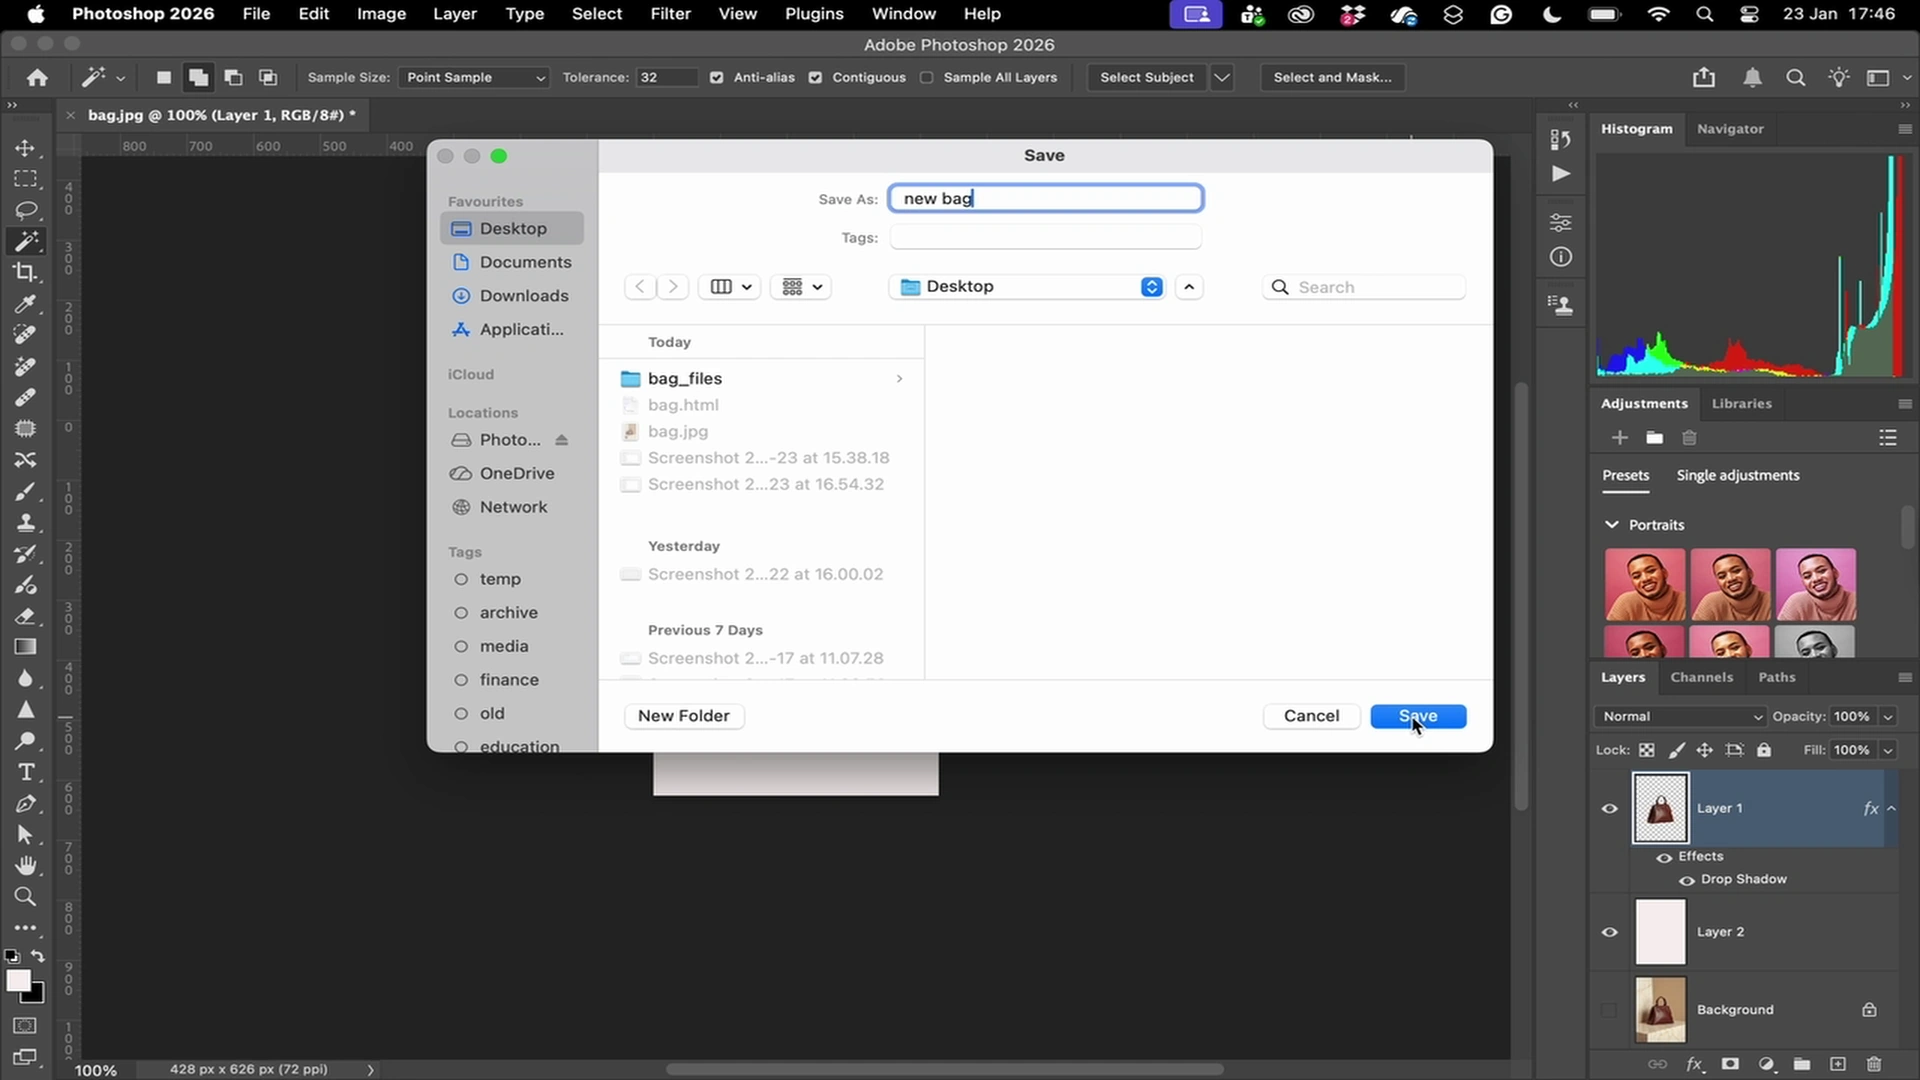Select the Crop tool

point(25,272)
